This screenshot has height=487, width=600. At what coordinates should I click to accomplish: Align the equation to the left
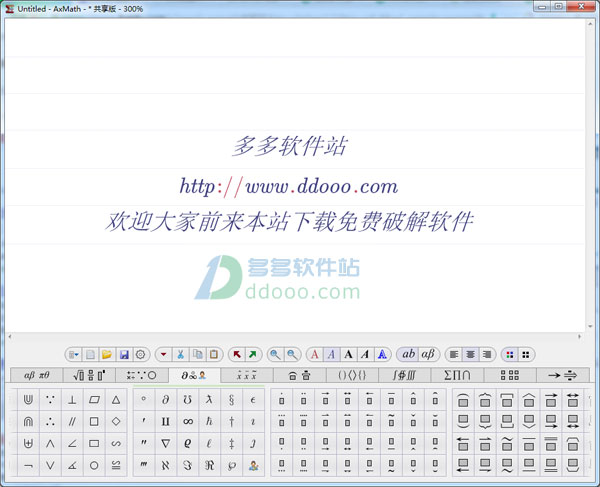[454, 355]
